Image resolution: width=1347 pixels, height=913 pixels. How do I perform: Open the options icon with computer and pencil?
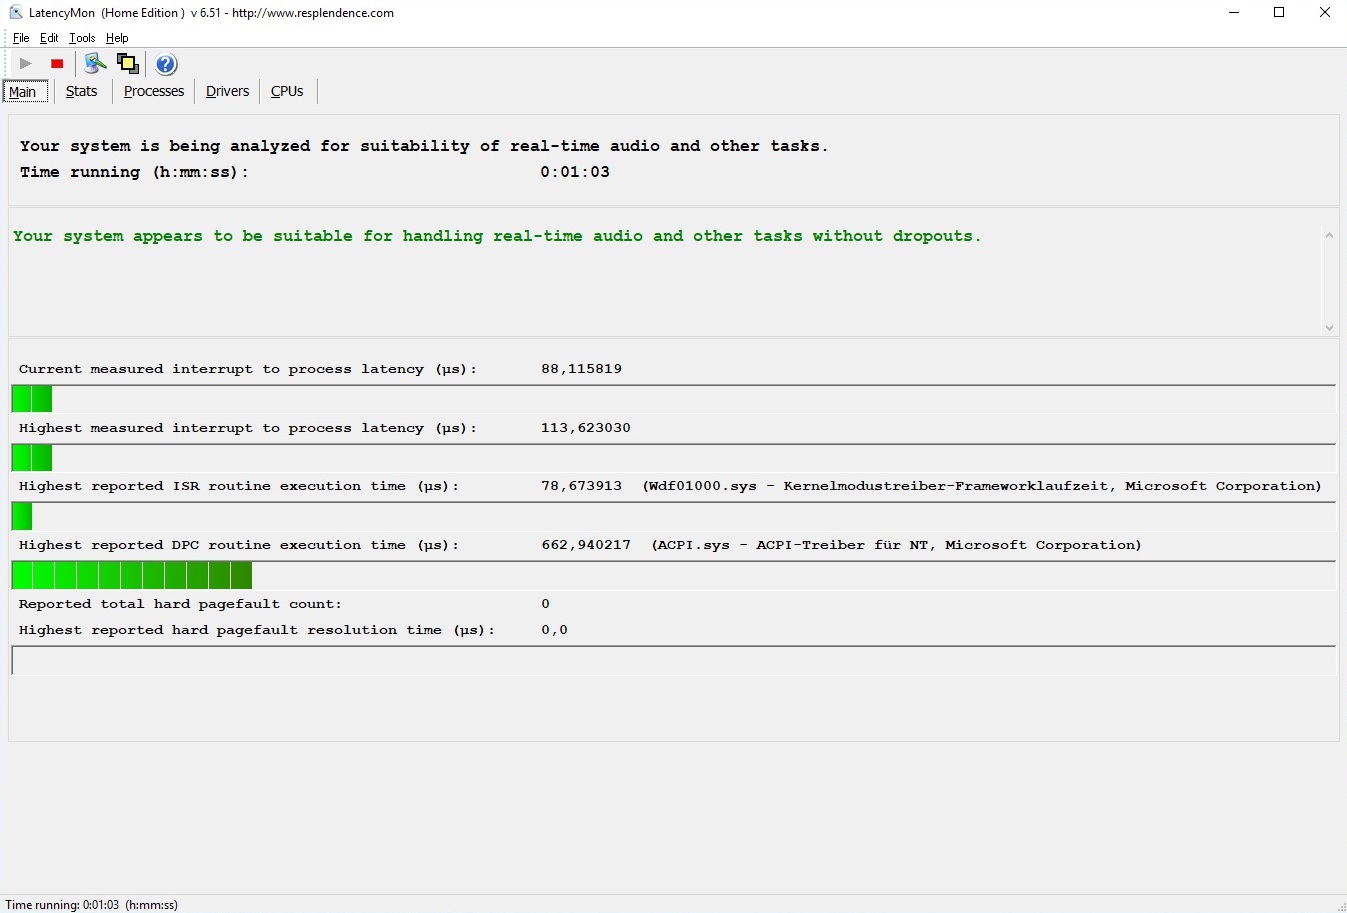(95, 64)
